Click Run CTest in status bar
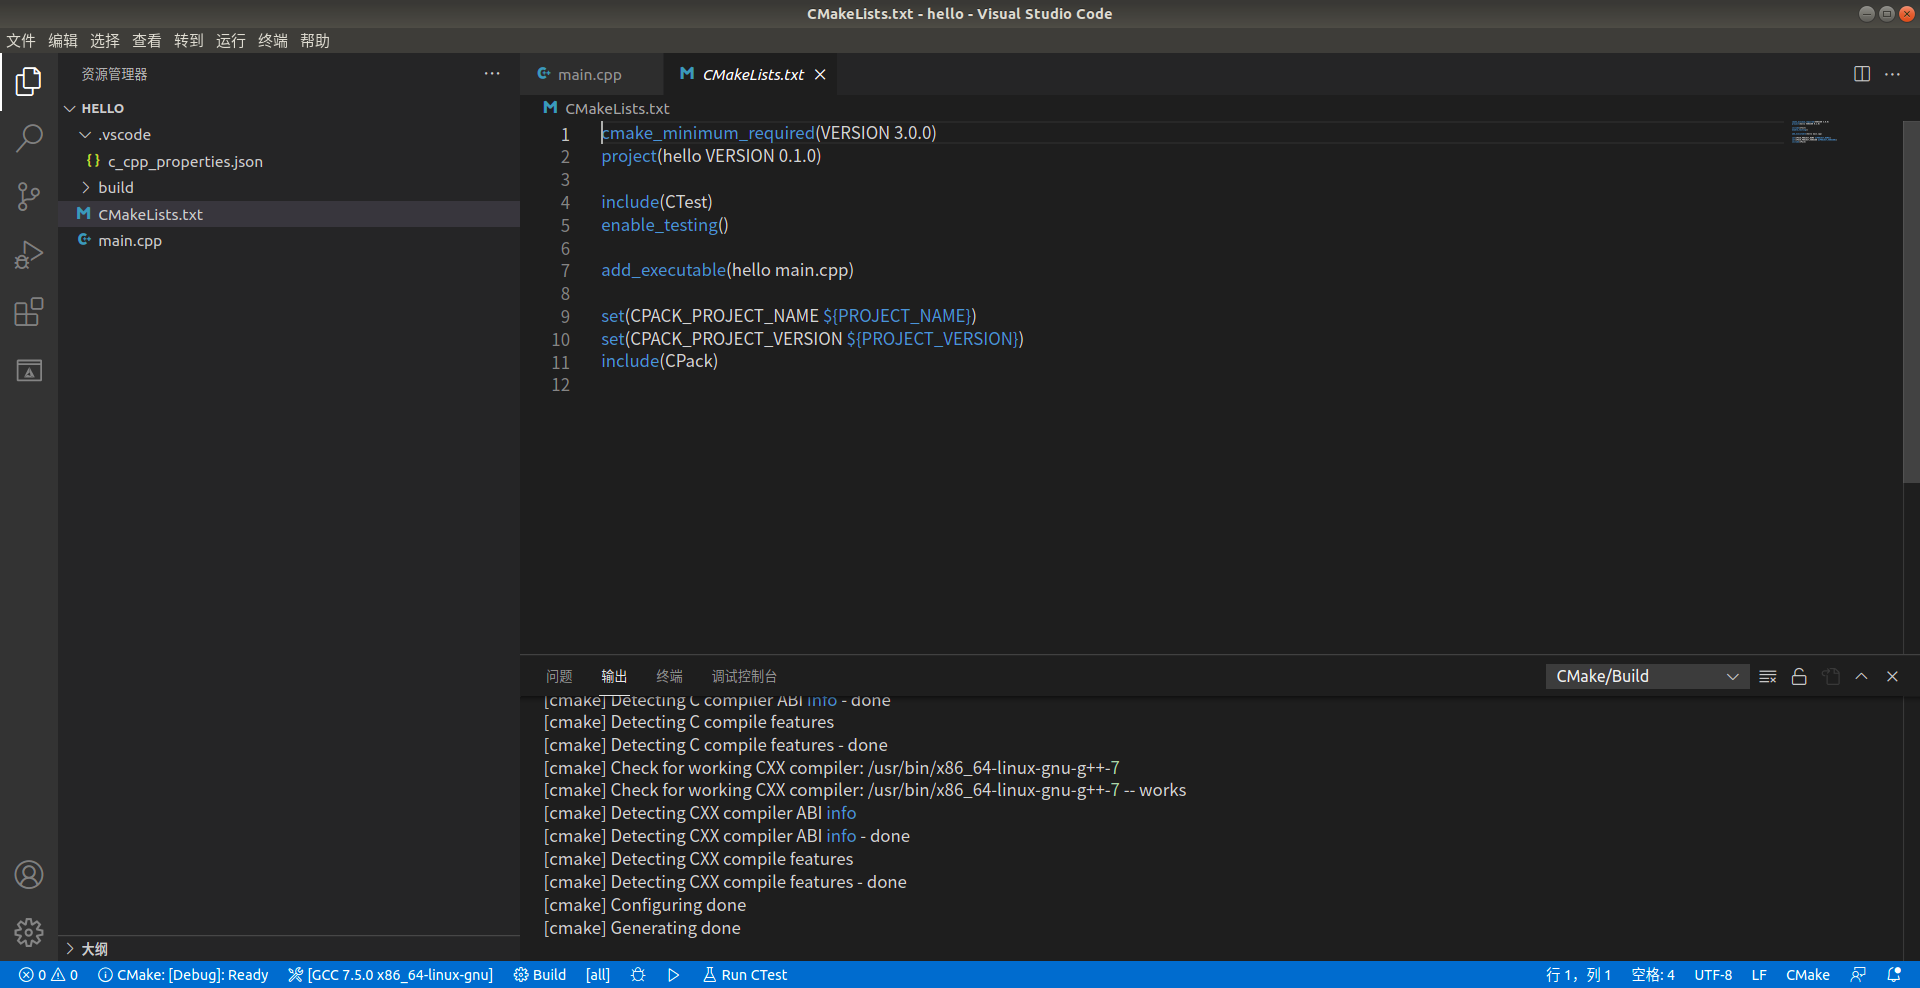 click(745, 975)
